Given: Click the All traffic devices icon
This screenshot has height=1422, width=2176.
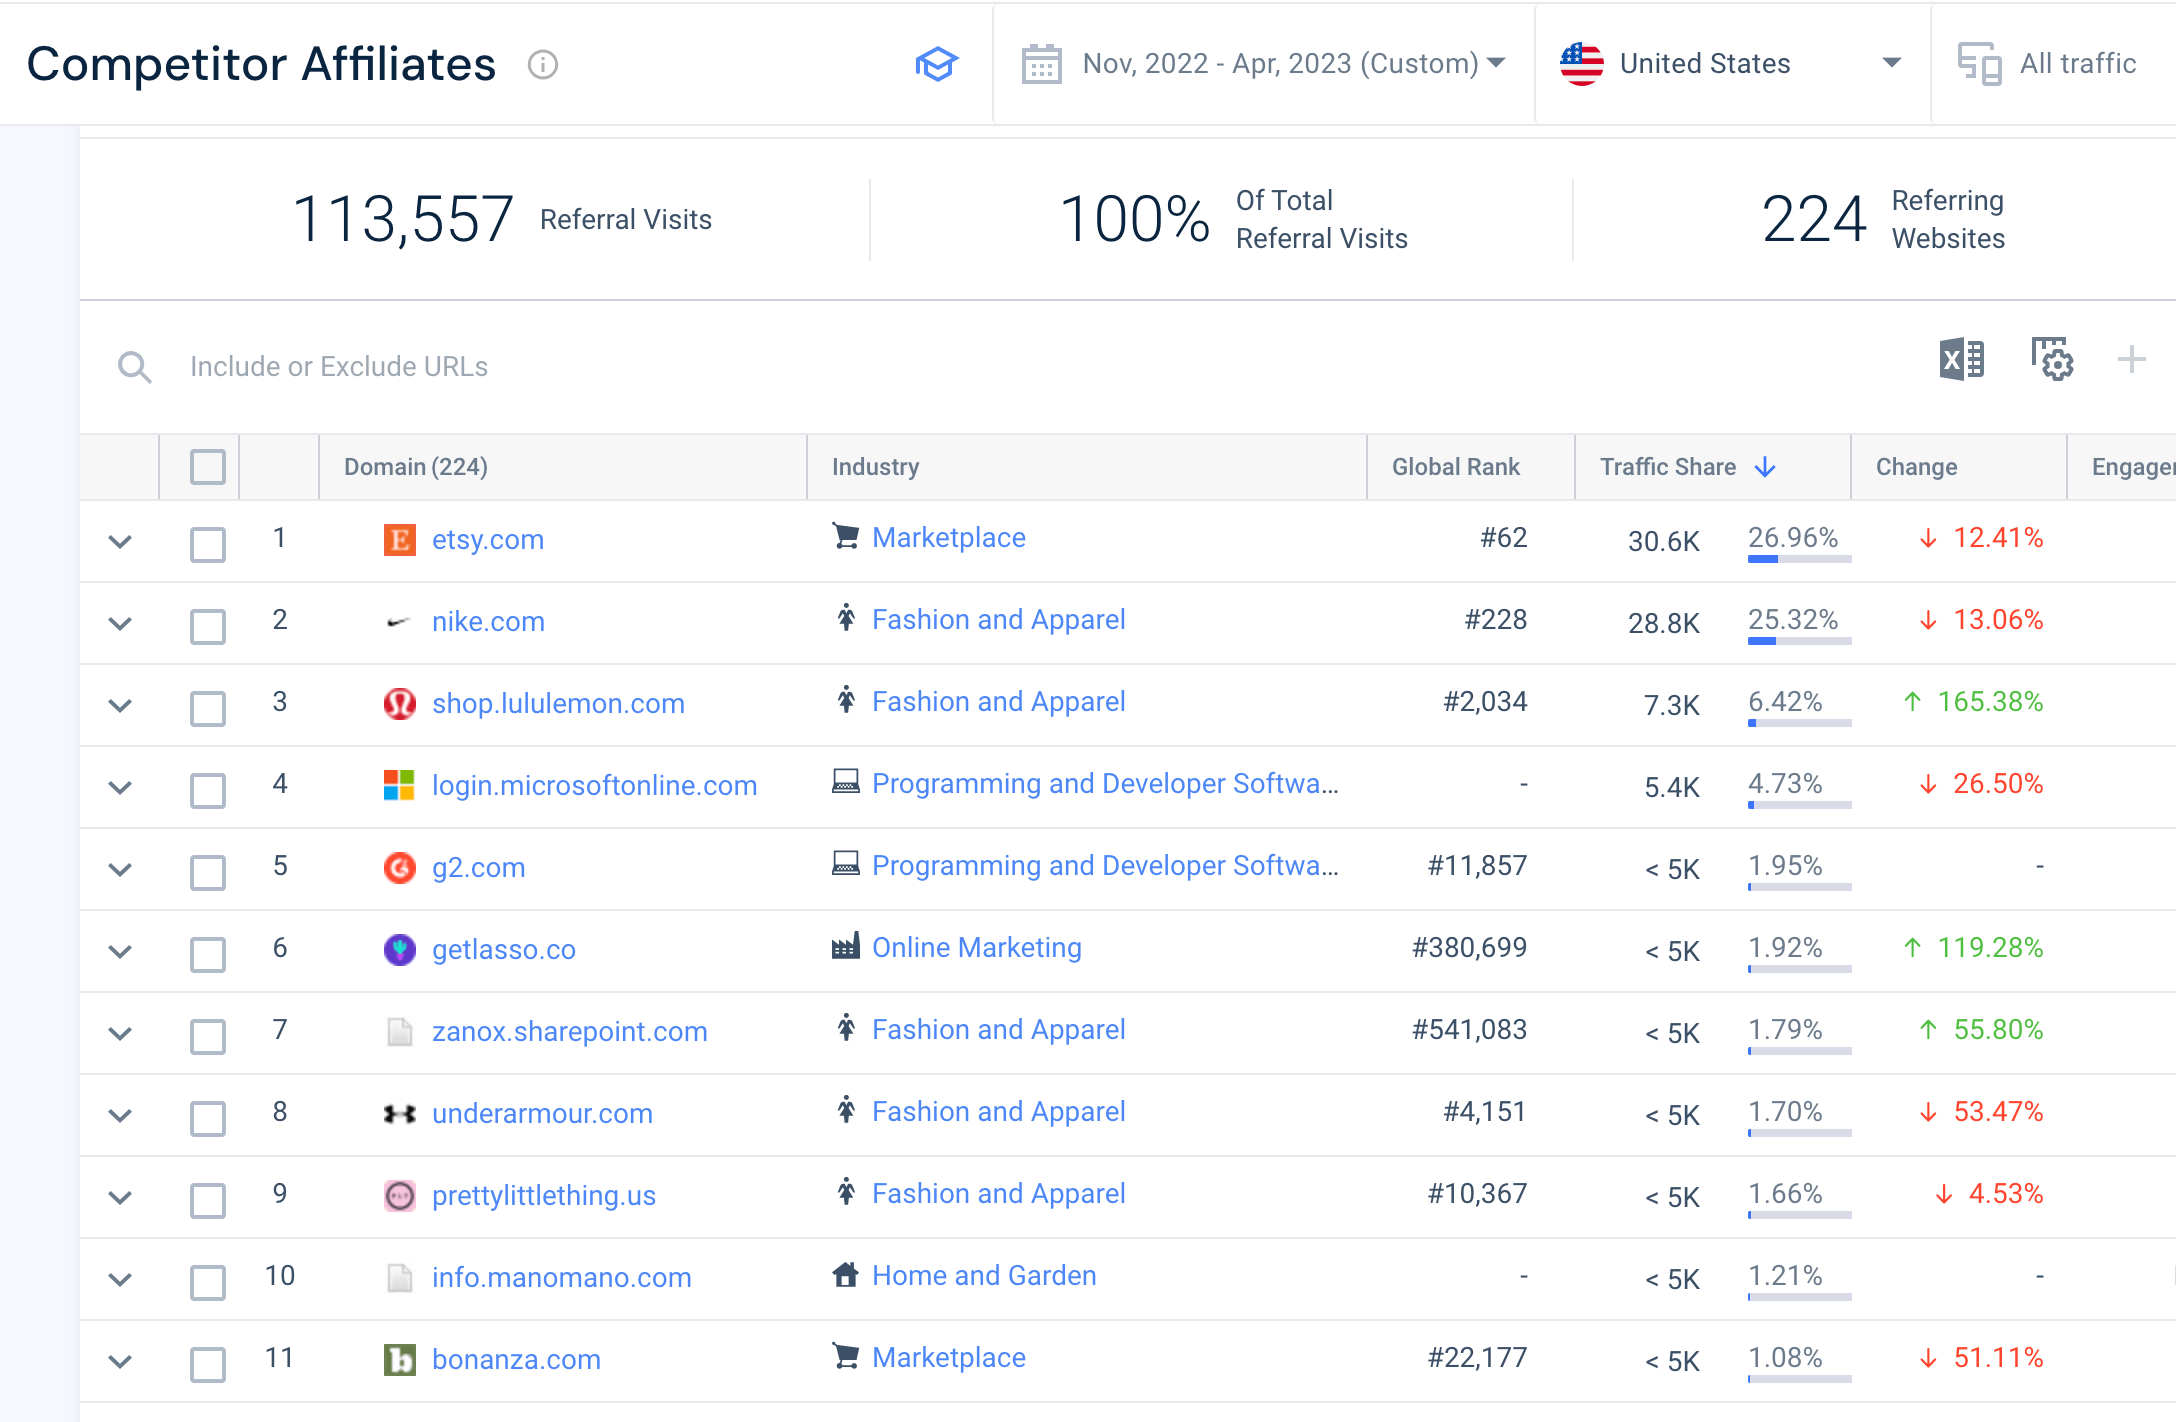Looking at the screenshot, I should (1979, 64).
